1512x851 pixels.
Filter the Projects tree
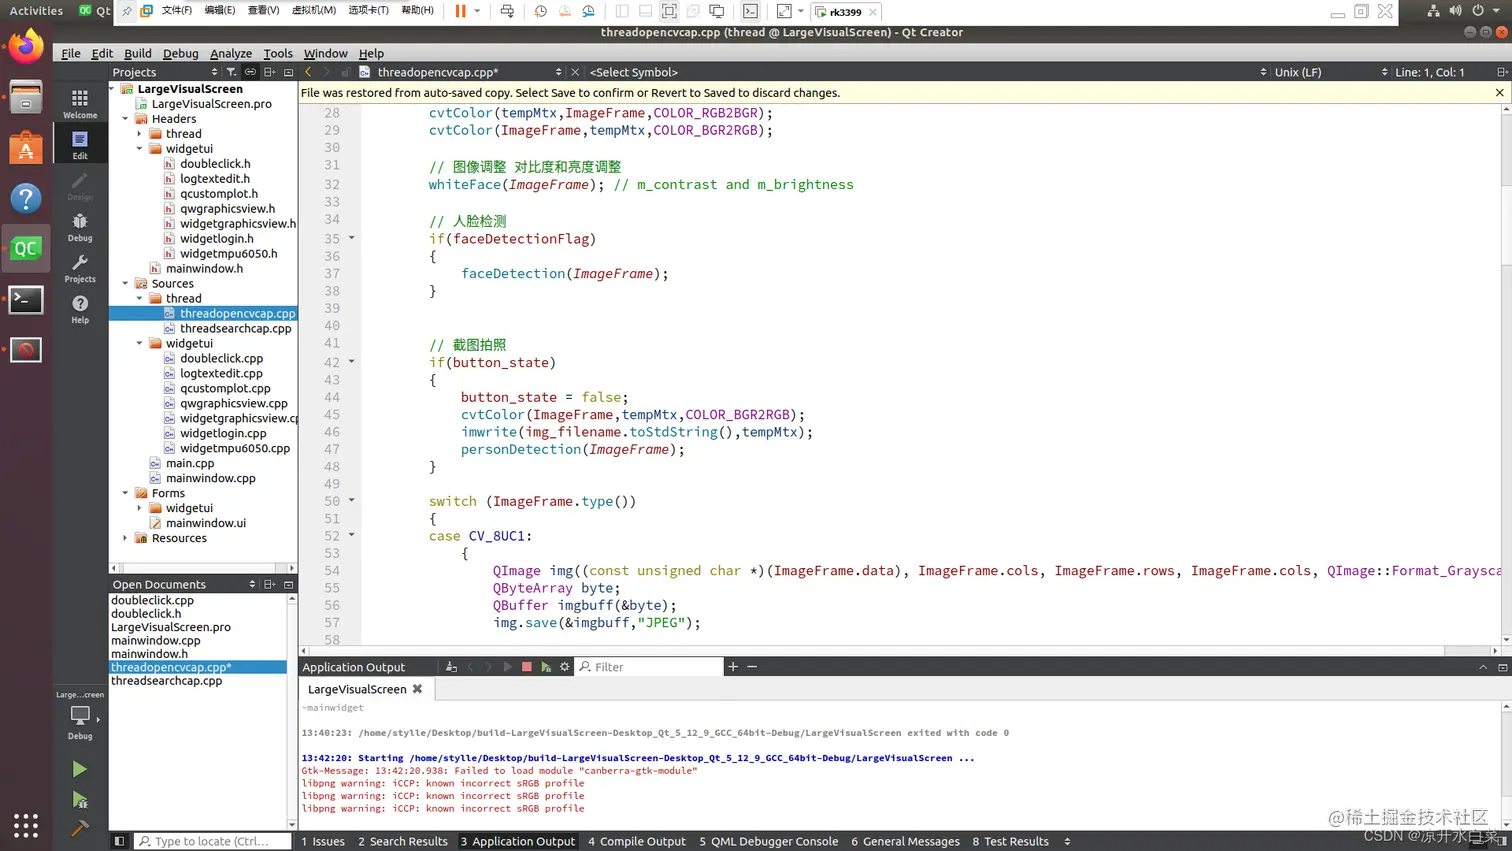click(231, 72)
